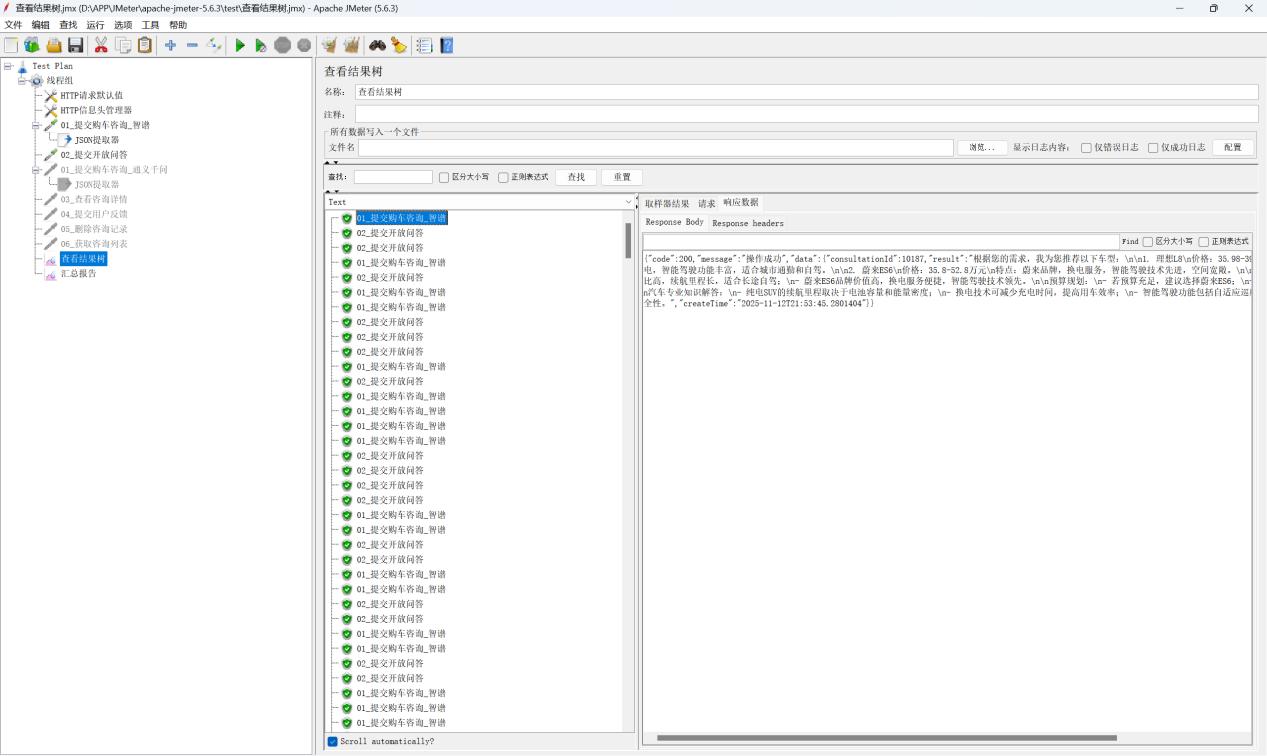Collapse the 01_提交购车咨询_智谱 node in test plan
Screen dimensions: 1267x756
tap(36, 126)
